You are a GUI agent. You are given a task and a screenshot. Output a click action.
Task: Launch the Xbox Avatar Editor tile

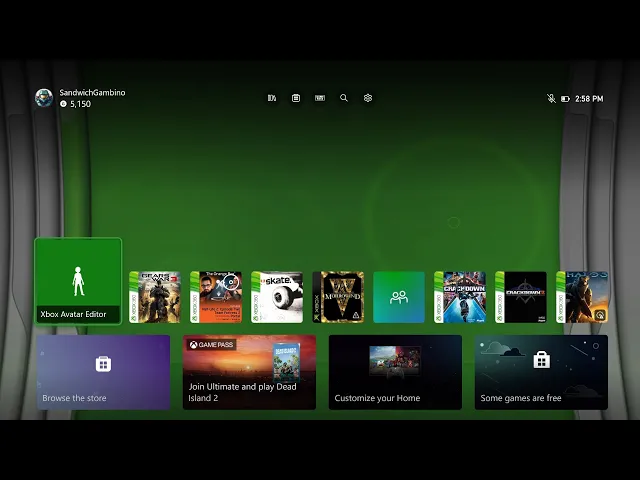[78, 281]
